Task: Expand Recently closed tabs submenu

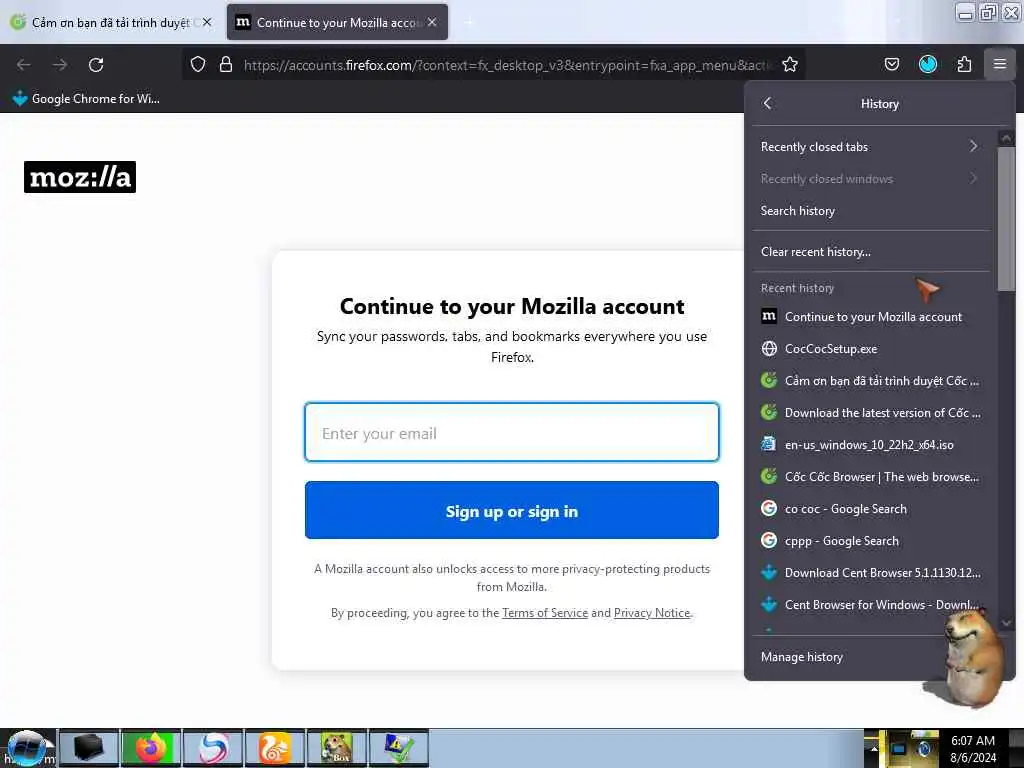Action: point(871,146)
